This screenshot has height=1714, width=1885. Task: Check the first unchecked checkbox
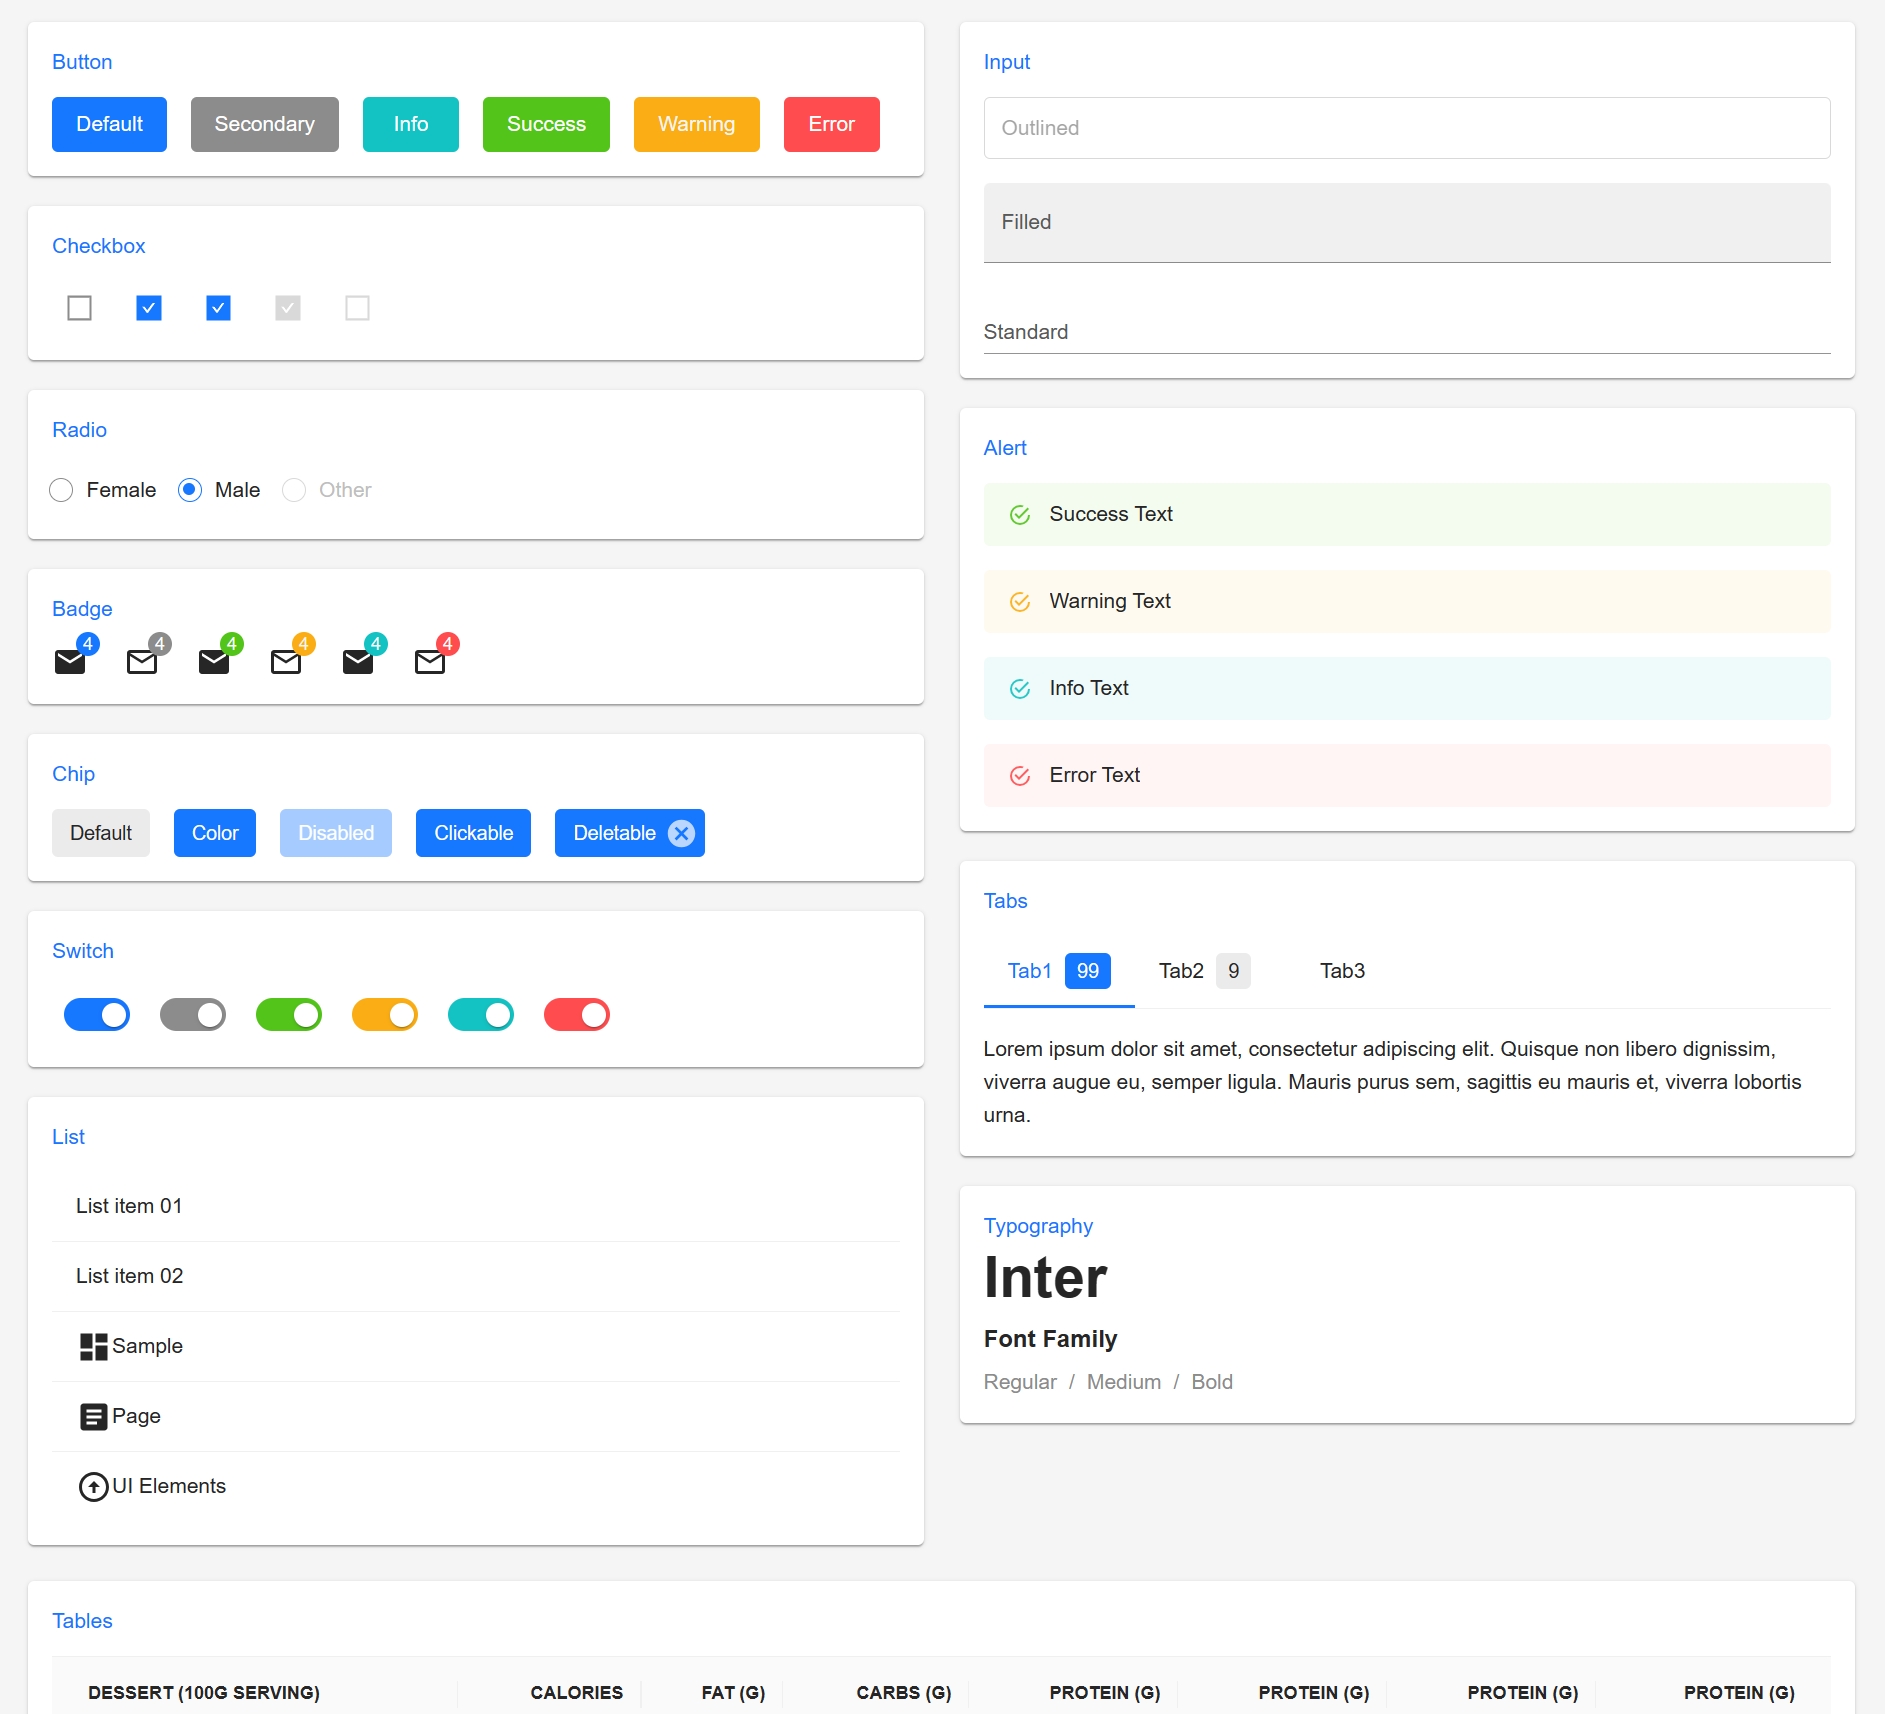click(79, 308)
